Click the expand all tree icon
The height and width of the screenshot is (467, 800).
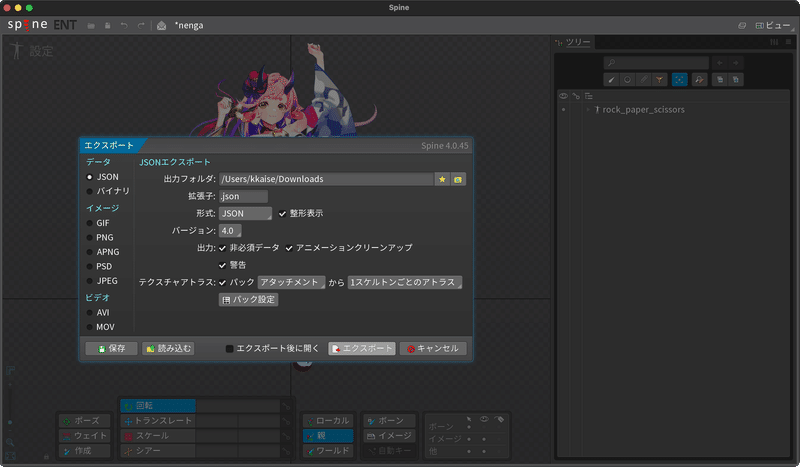click(x=736, y=80)
